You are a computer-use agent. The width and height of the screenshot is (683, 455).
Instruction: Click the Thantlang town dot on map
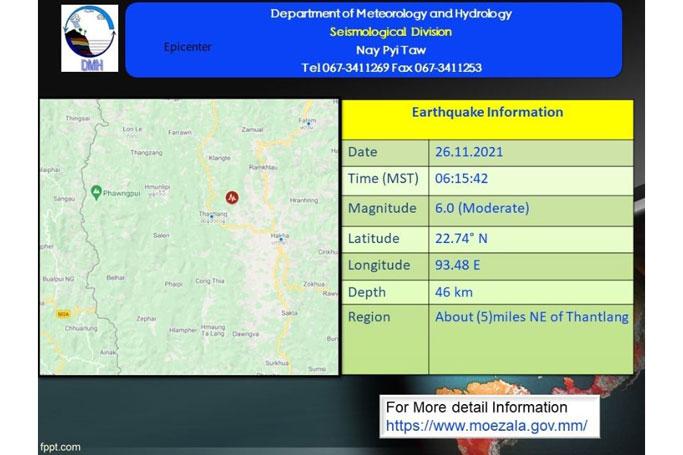(213, 215)
